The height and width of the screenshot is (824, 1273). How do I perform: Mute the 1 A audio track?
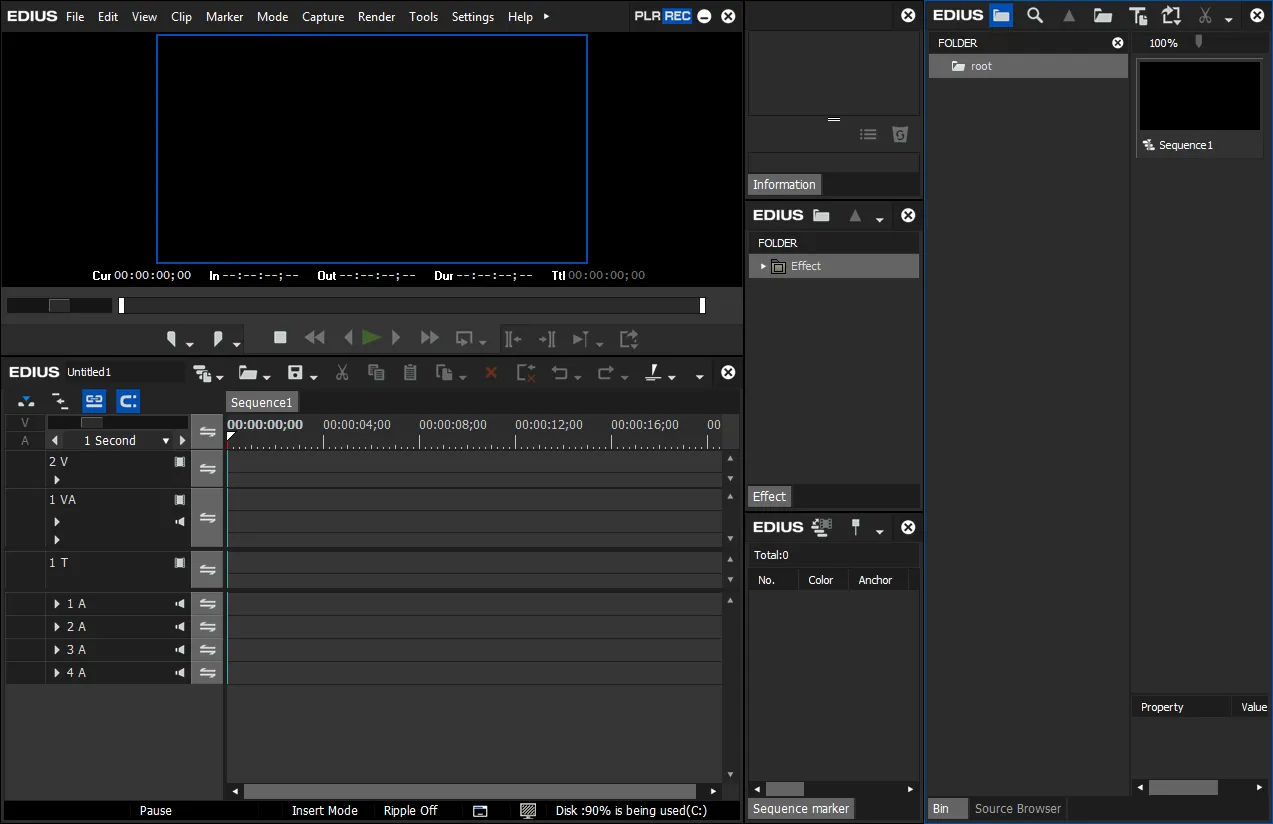click(x=180, y=604)
